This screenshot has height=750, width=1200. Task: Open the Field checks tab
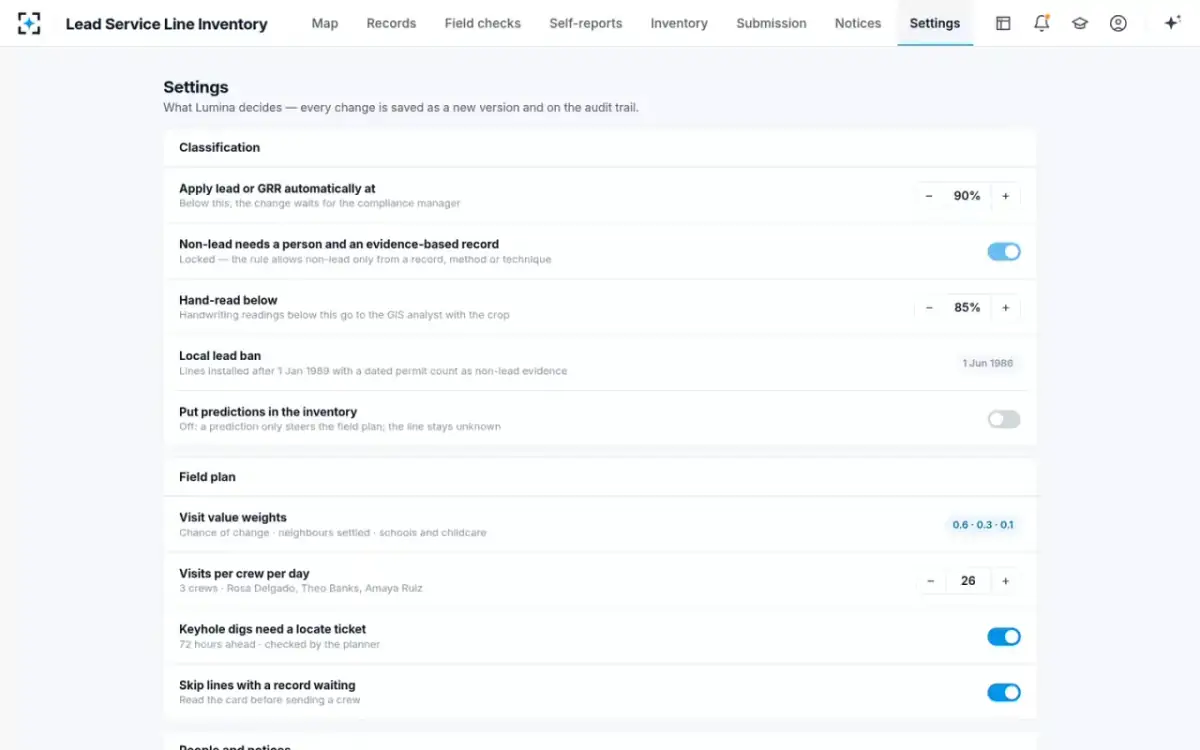click(483, 23)
